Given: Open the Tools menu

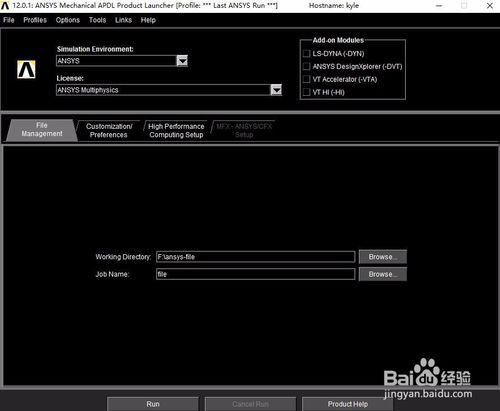Looking at the screenshot, I should click(97, 20).
